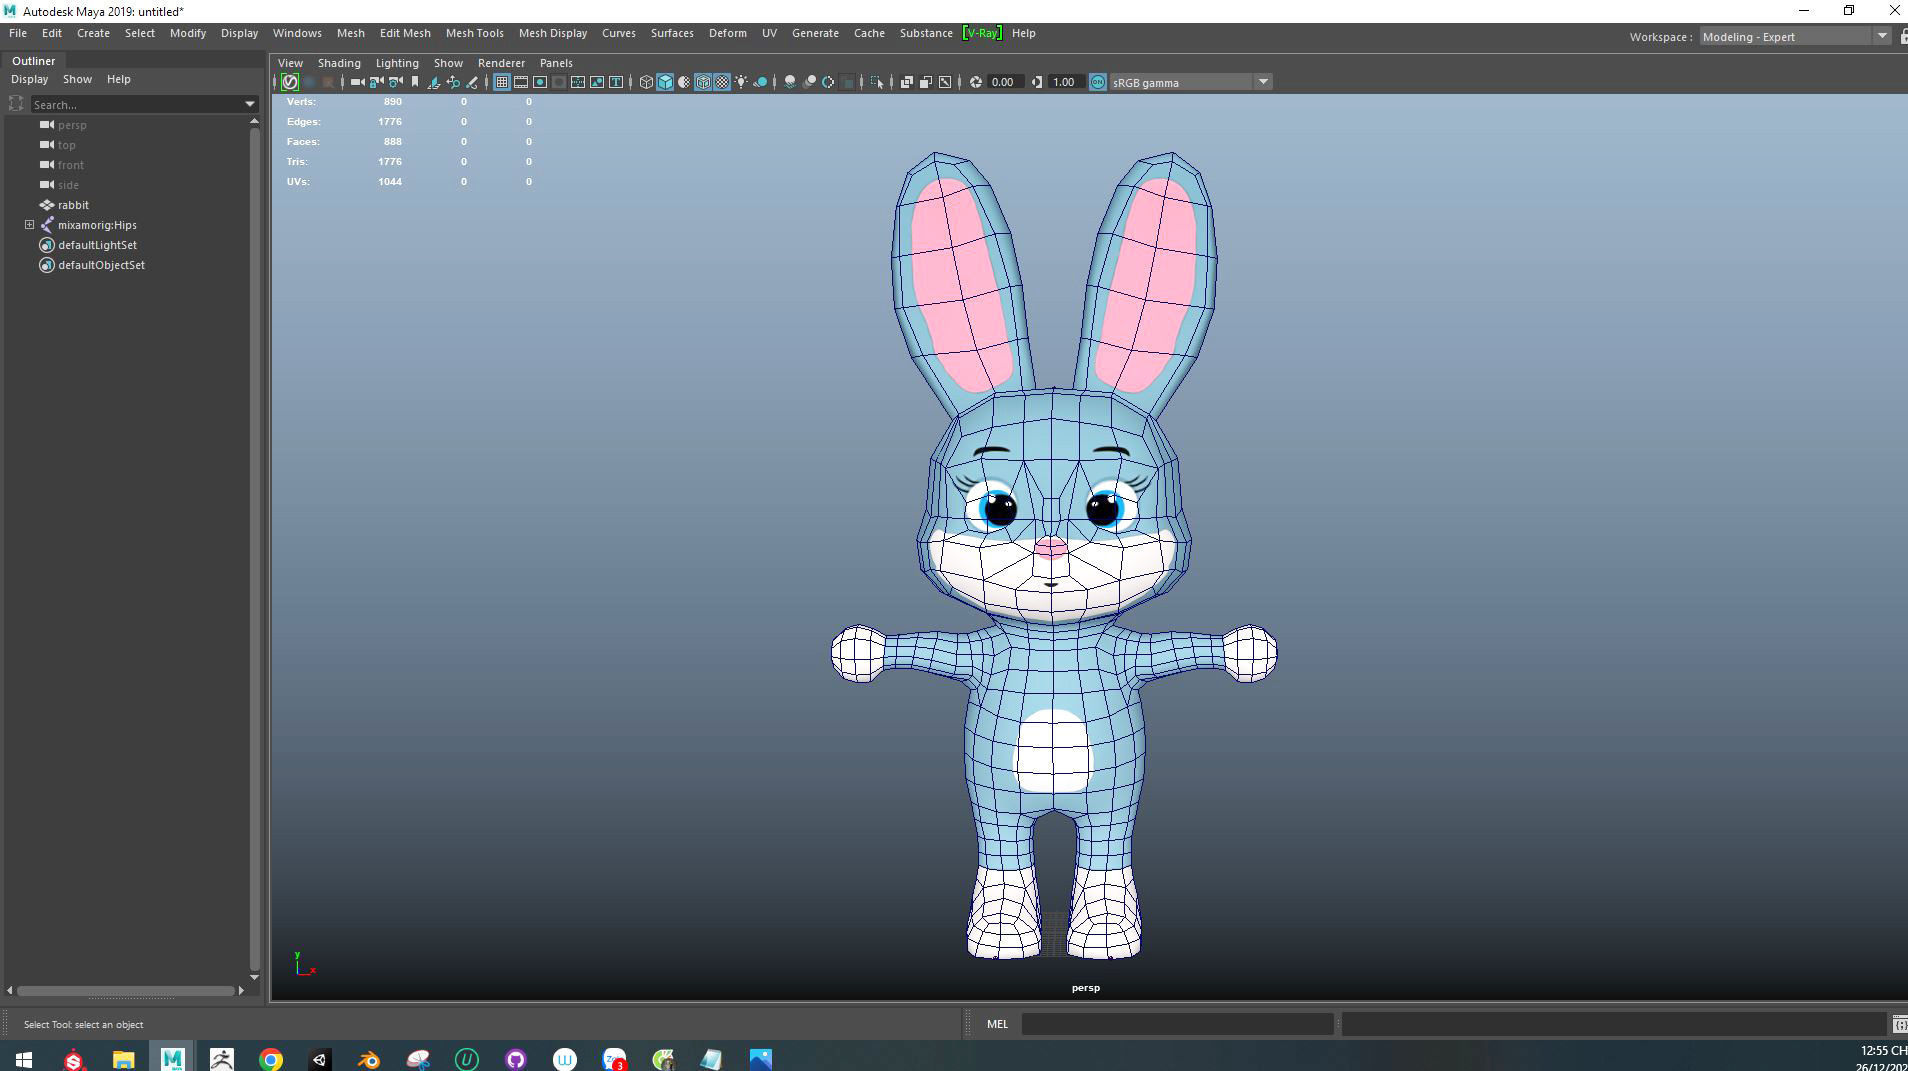The image size is (1908, 1071).
Task: Toggle Screen Space Ambient Occlusion icon
Action: click(790, 82)
